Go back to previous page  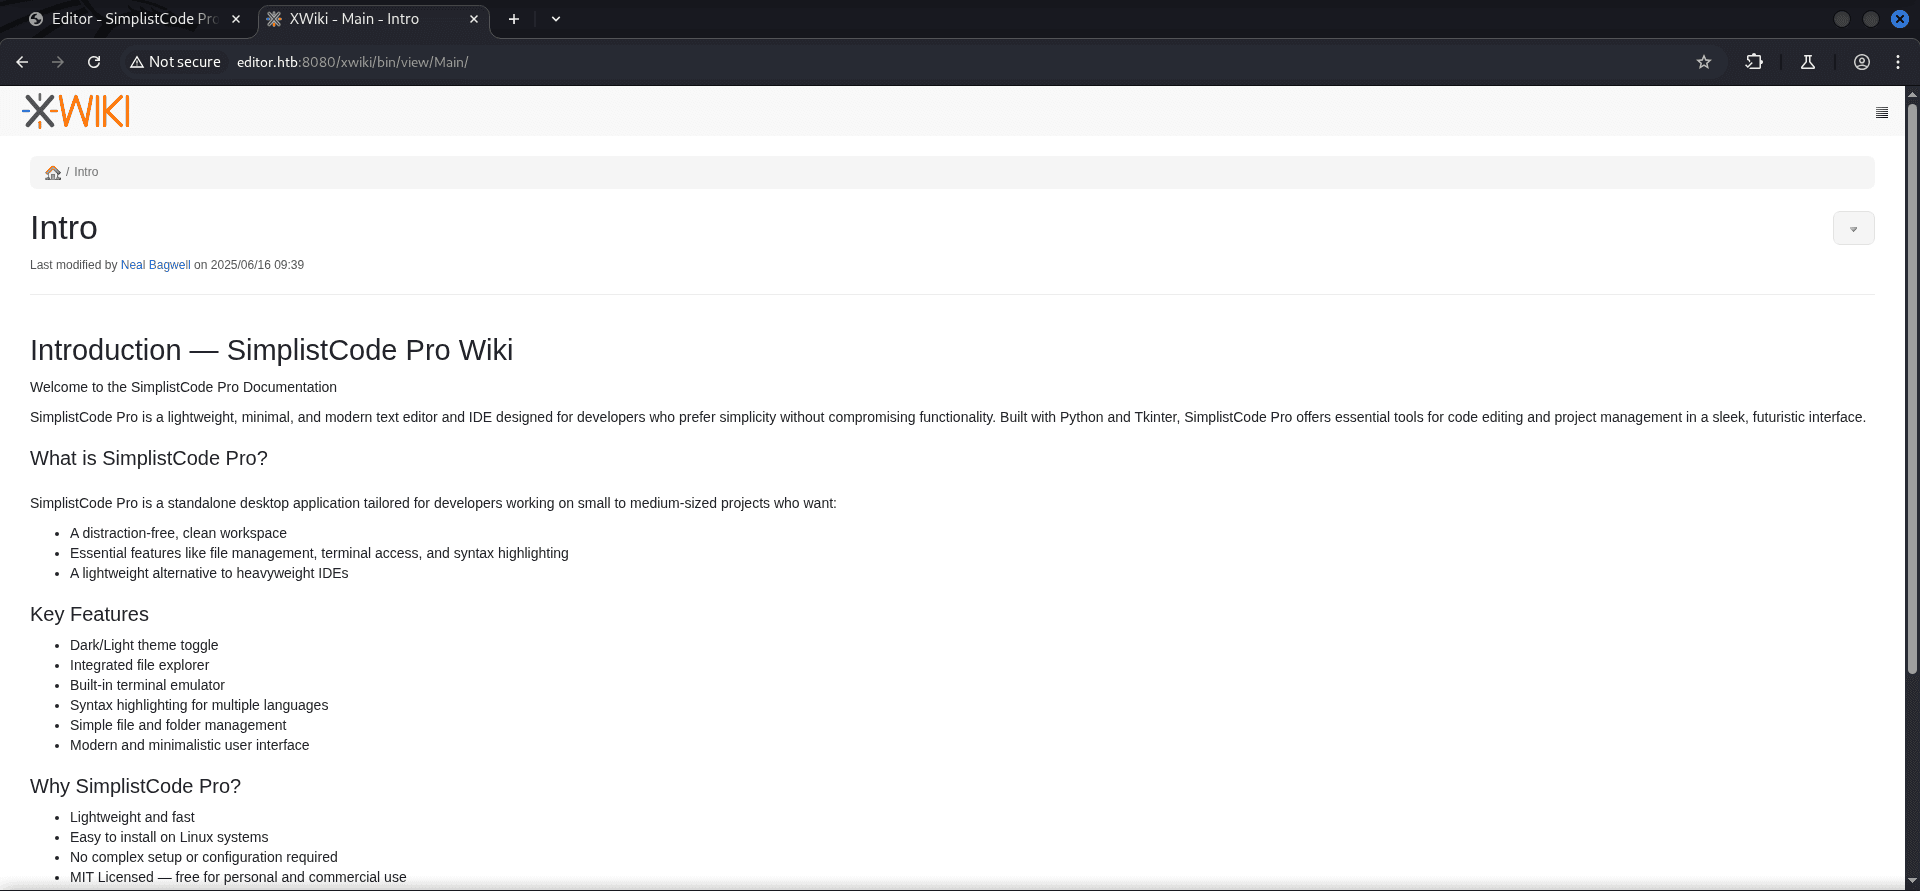22,62
